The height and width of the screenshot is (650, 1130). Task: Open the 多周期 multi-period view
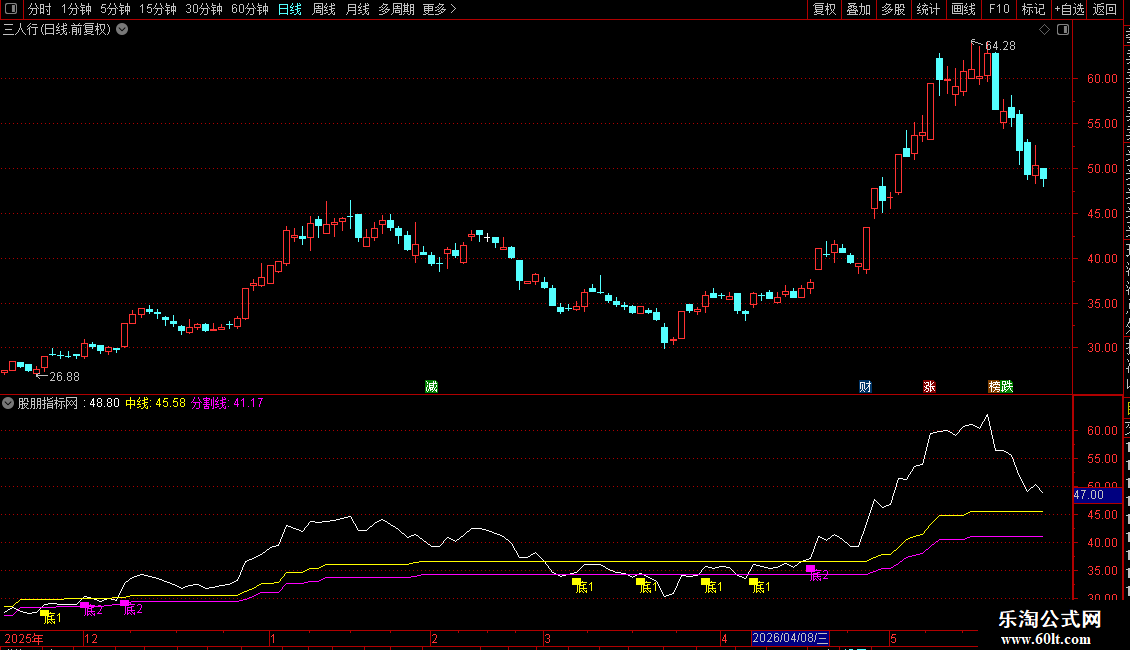coord(396,9)
